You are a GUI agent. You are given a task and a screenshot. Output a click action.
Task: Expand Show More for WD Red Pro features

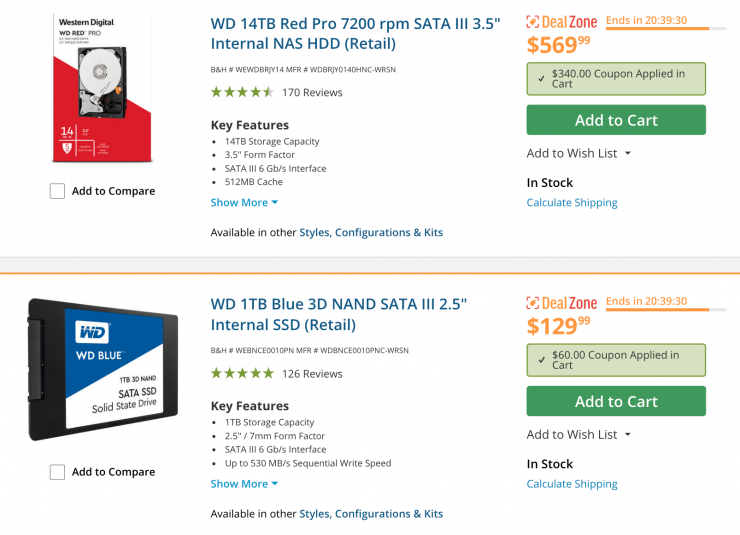244,202
